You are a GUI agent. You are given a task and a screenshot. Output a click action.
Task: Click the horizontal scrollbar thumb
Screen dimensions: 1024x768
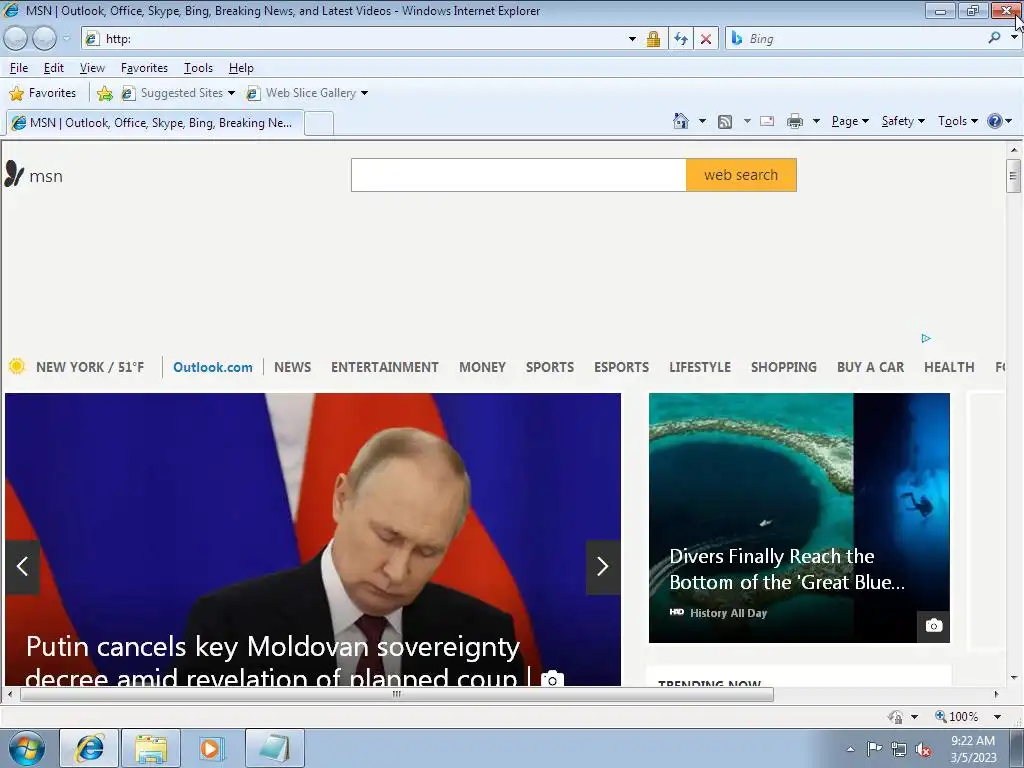point(396,694)
